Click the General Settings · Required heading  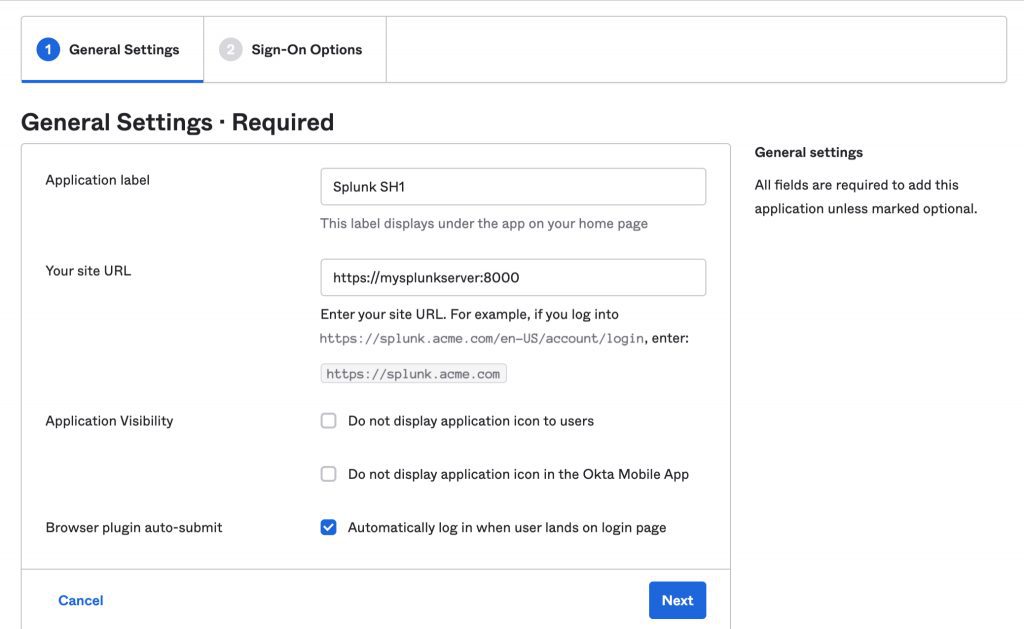(x=177, y=122)
